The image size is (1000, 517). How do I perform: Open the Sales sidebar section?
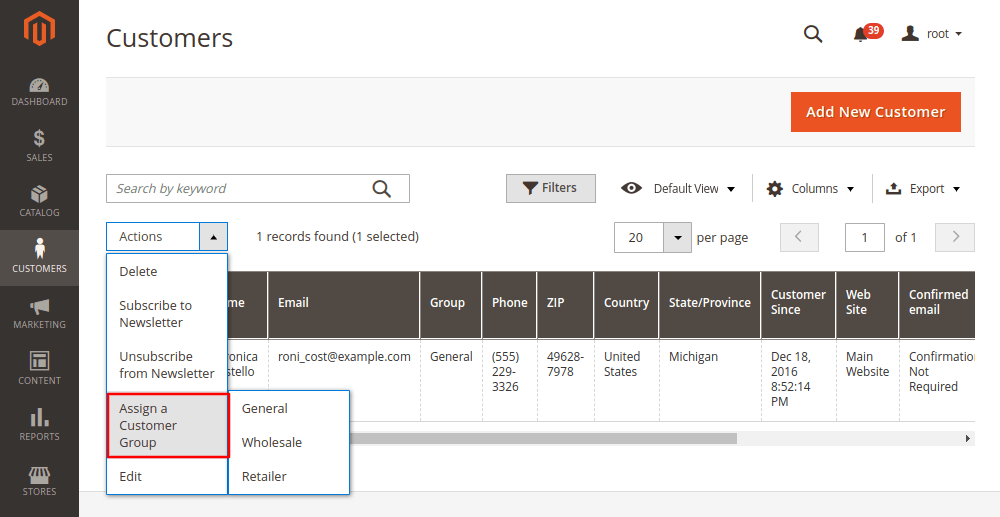[x=40, y=146]
